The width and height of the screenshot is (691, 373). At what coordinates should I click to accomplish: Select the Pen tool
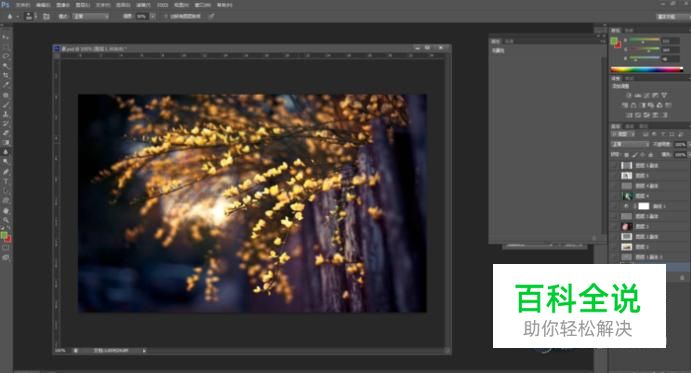tap(6, 172)
